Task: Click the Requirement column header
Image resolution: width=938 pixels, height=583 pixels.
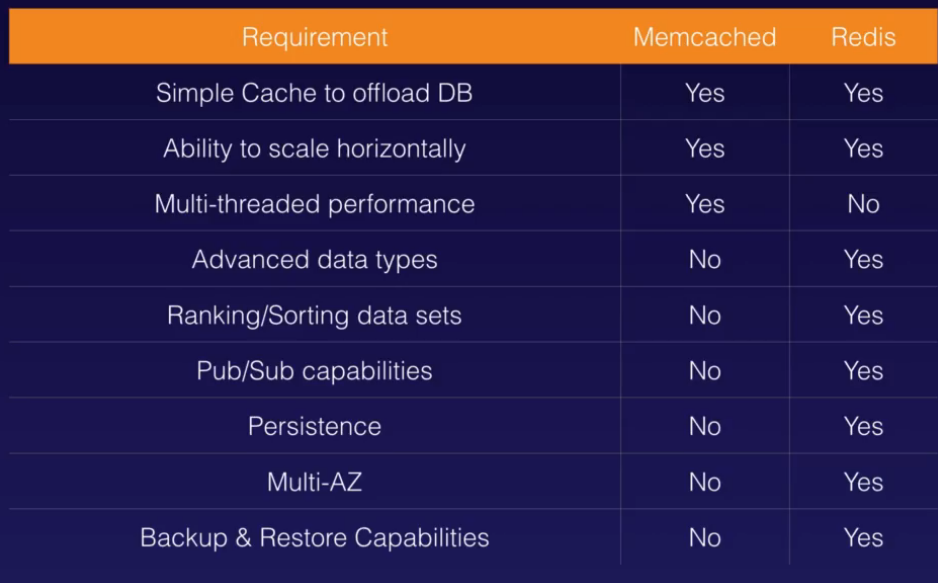Action: tap(314, 38)
